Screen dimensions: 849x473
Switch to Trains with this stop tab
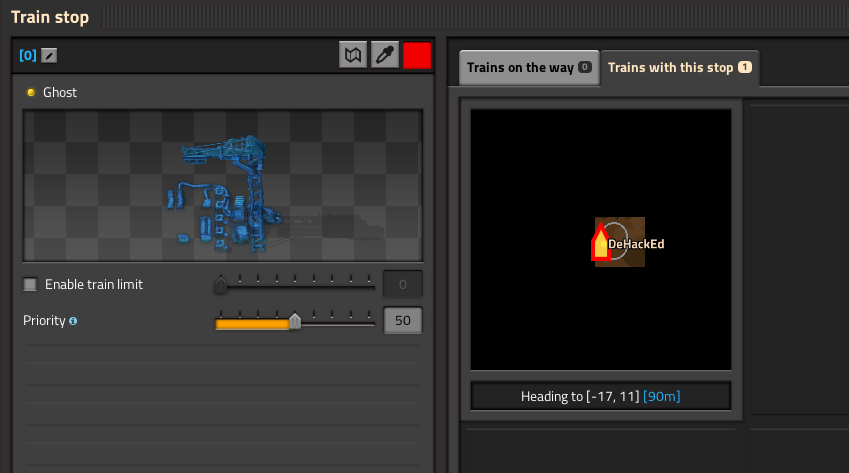[x=680, y=68]
